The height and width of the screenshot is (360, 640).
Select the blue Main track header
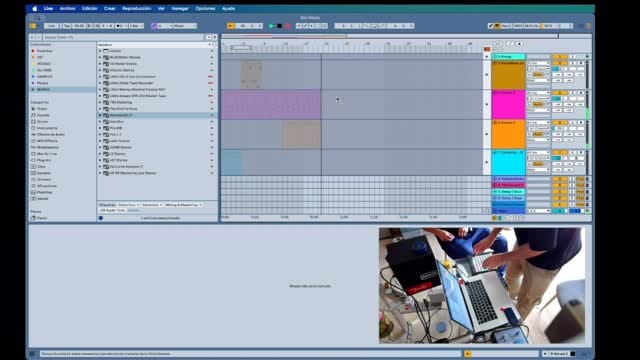pos(508,211)
